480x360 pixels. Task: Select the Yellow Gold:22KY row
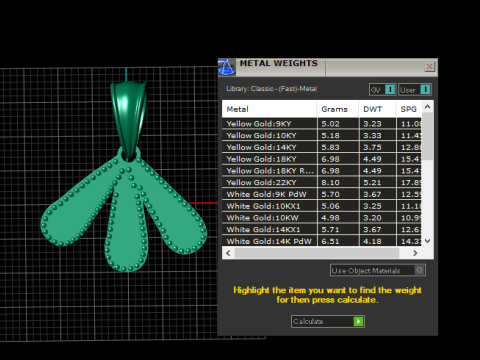[x=322, y=182]
